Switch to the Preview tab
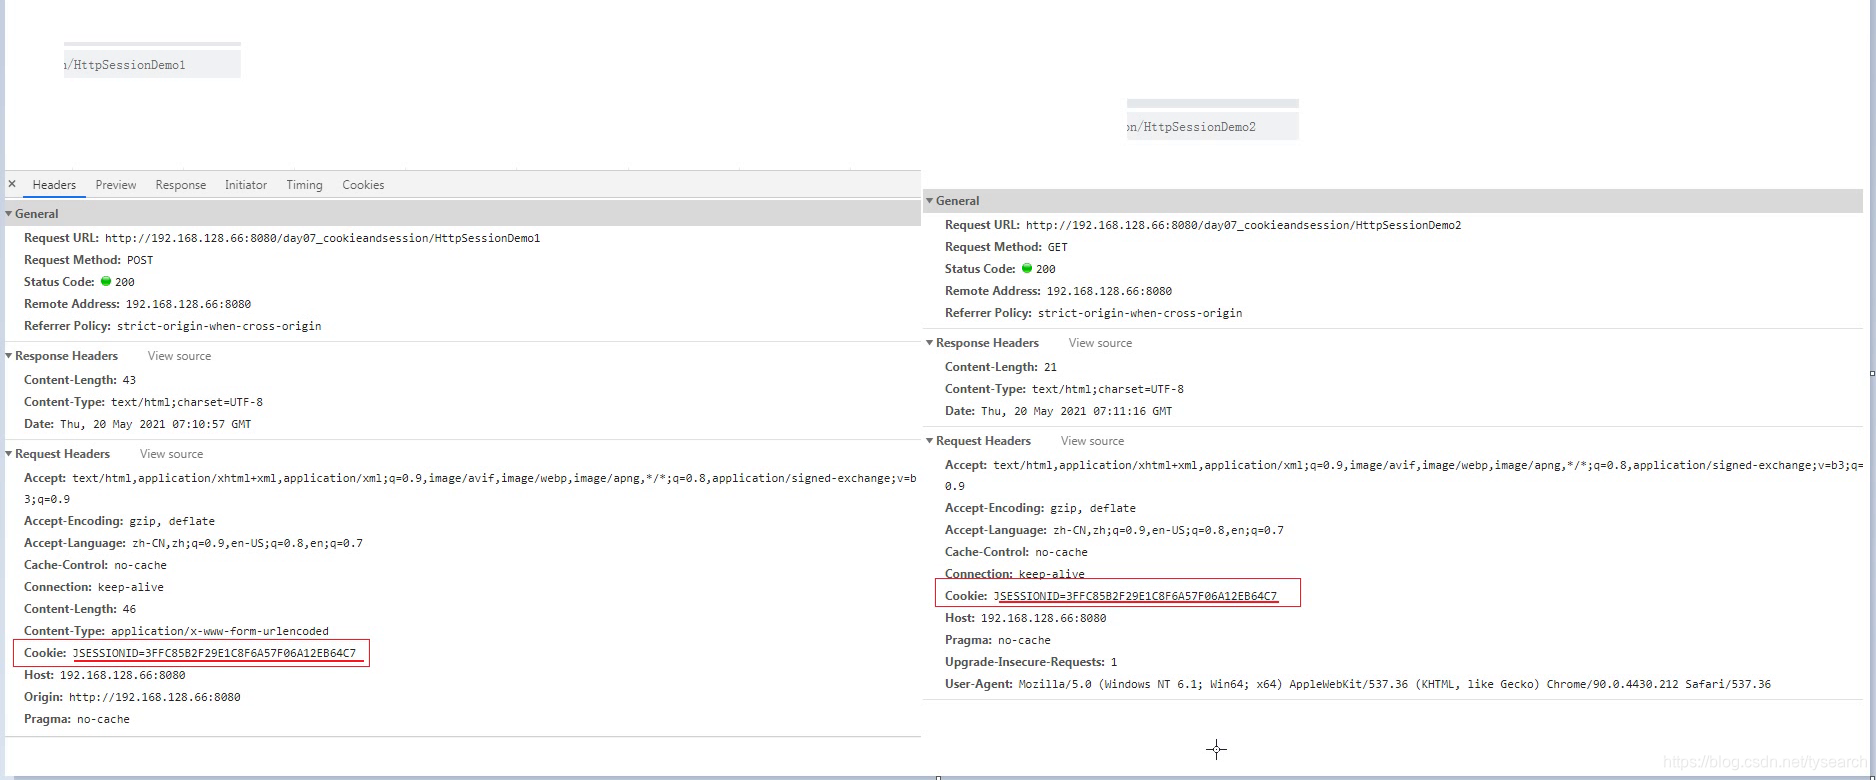1876x780 pixels. (116, 185)
